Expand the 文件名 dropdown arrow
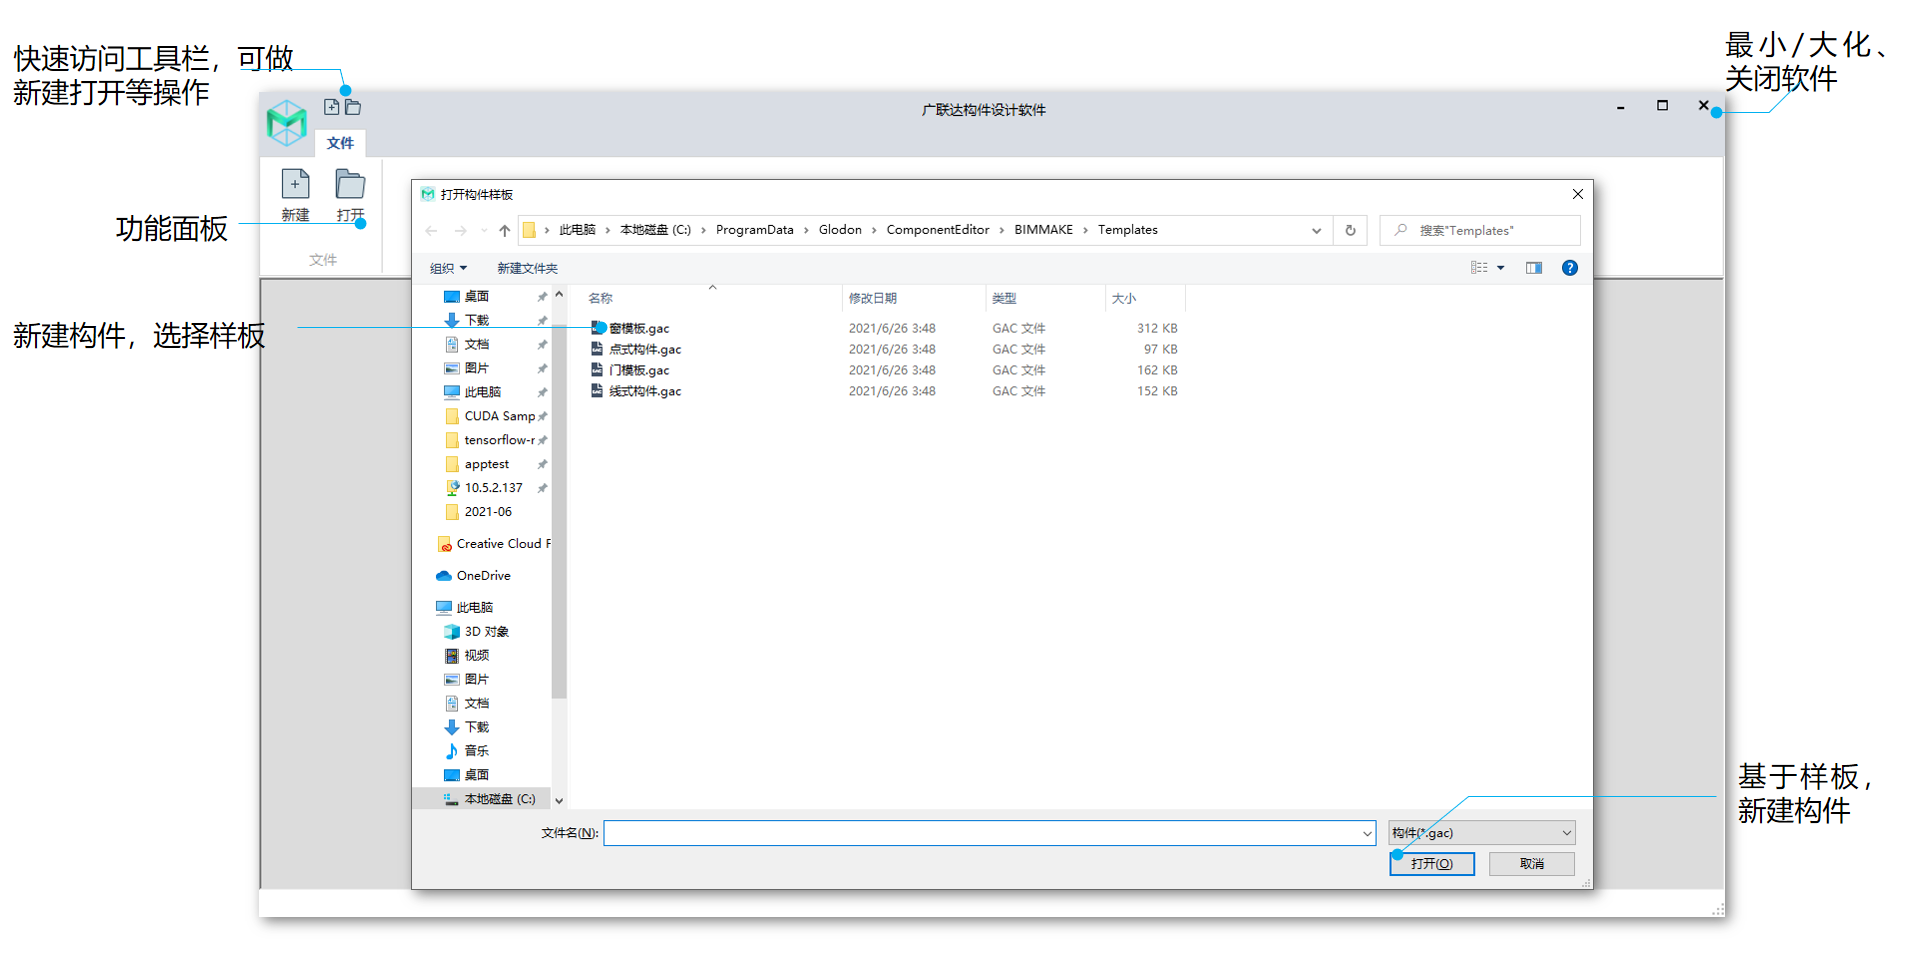The image size is (1919, 964). 1367,833
